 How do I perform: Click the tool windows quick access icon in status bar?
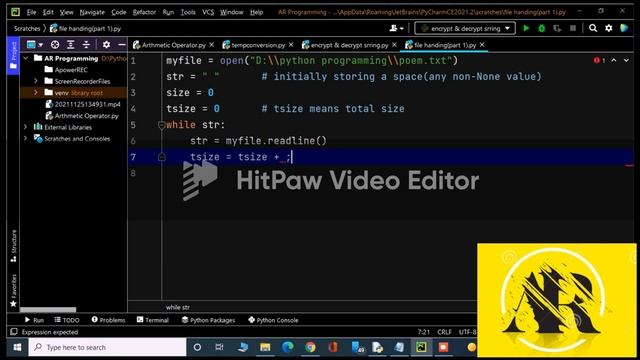pos(13,332)
